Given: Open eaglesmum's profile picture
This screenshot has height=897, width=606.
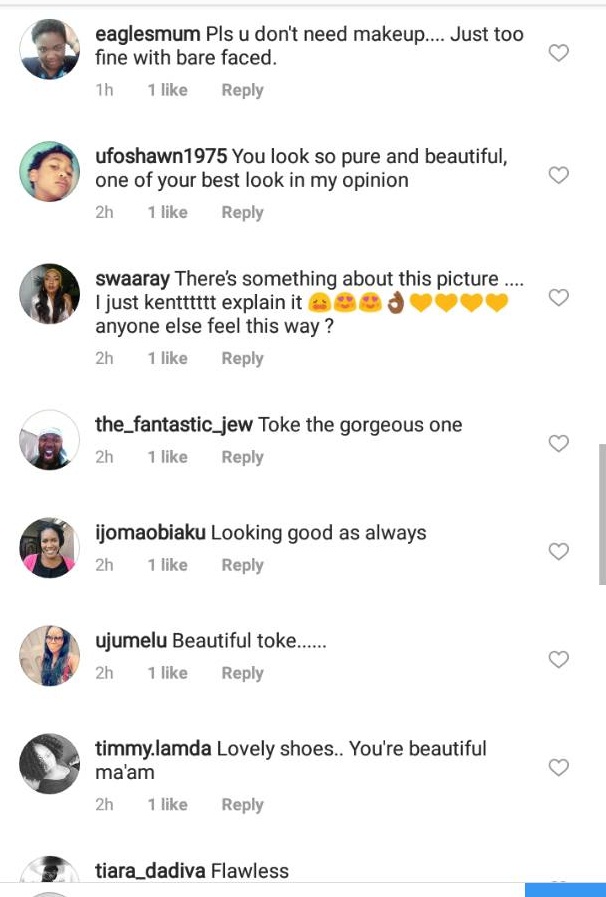Looking at the screenshot, I should pyautogui.click(x=49, y=49).
